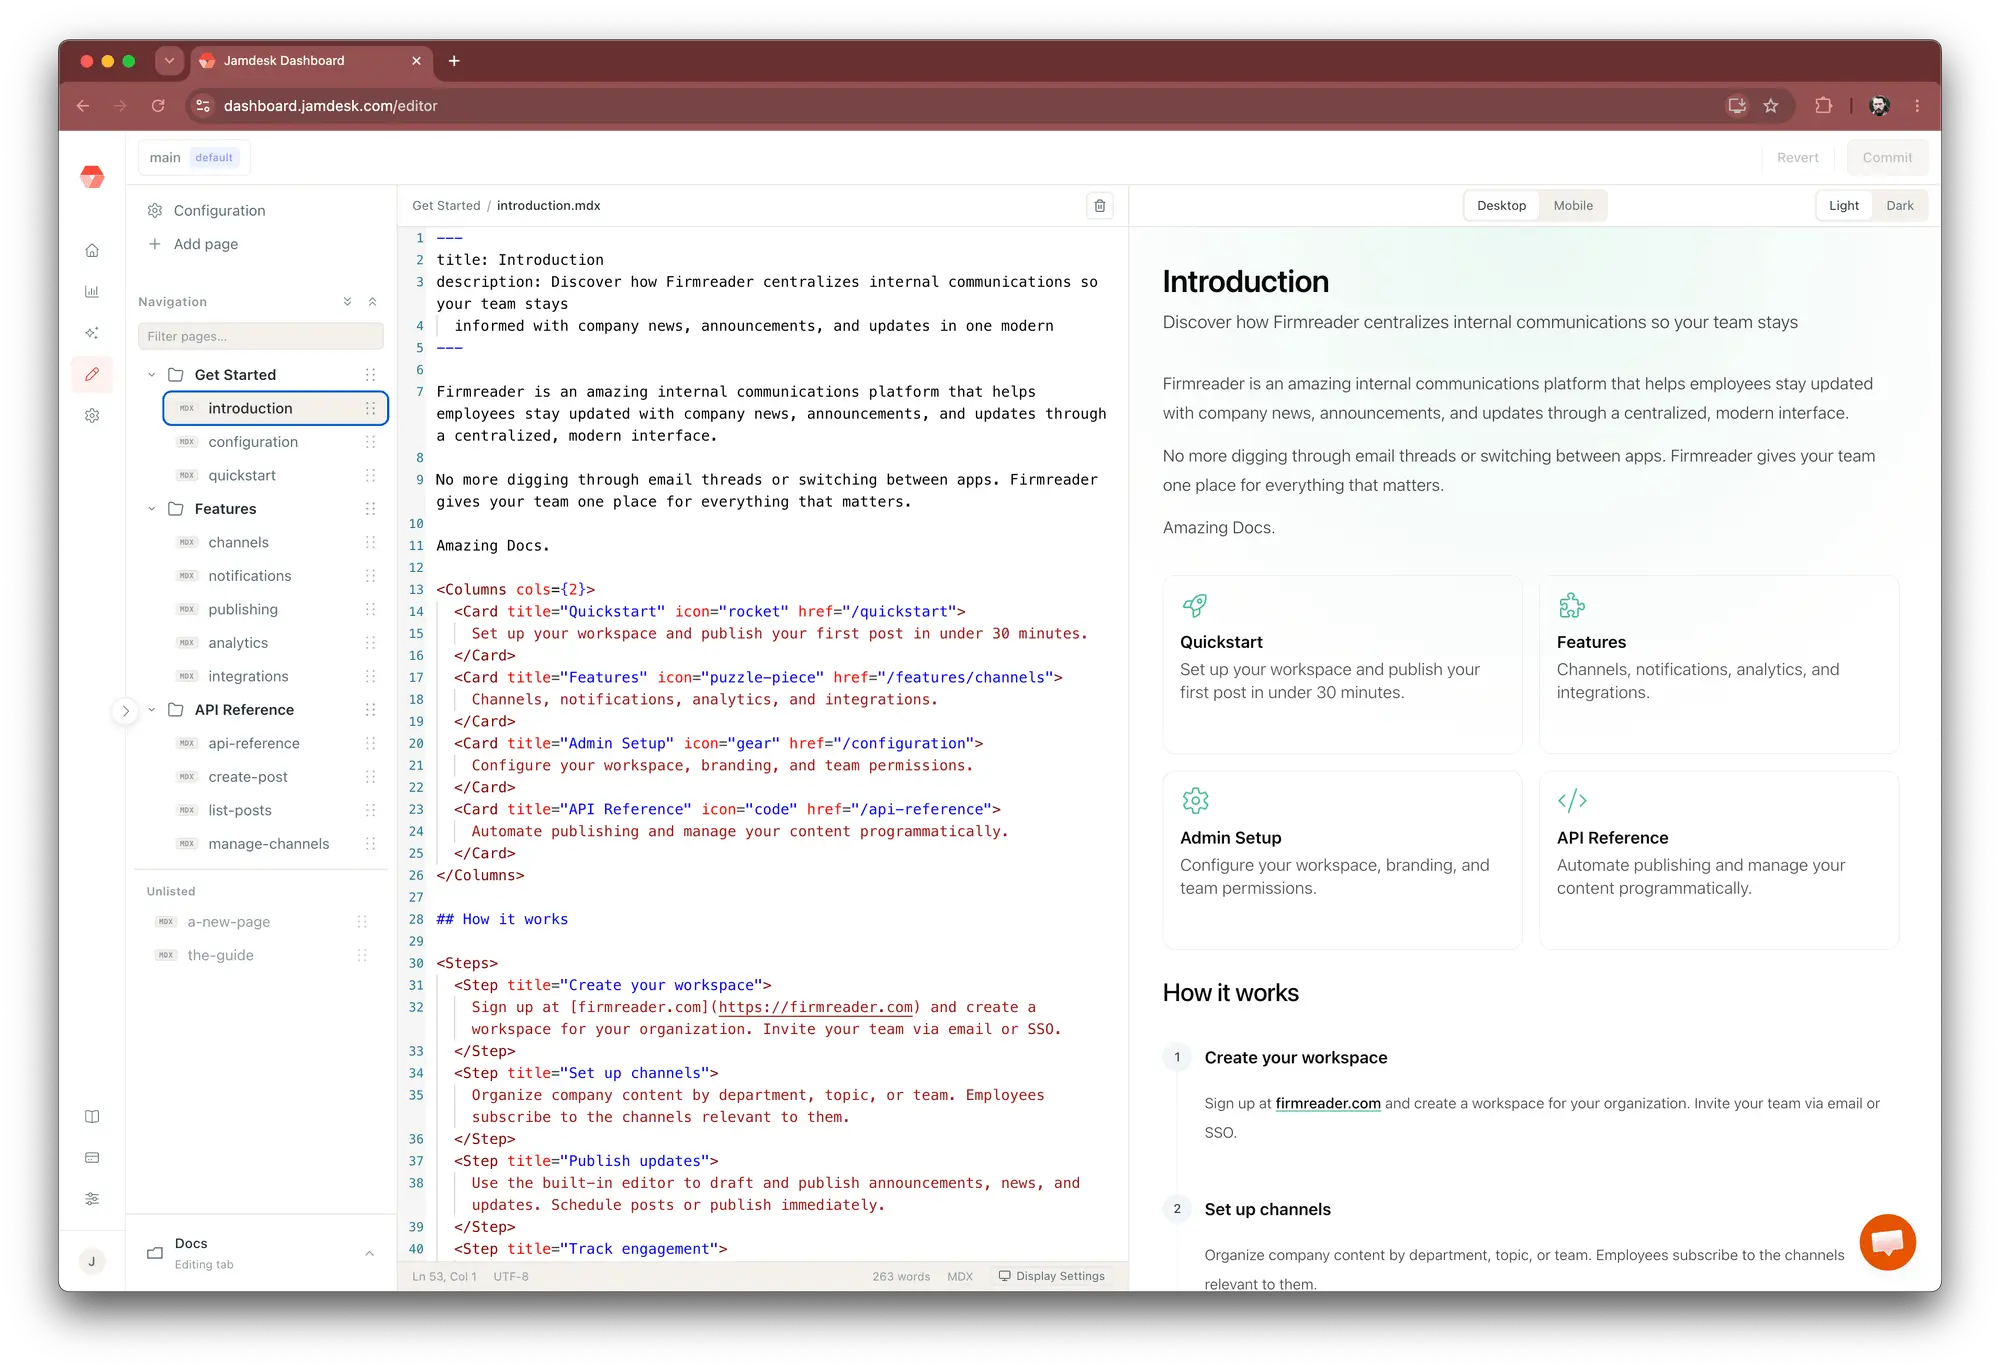Click the MDX language status indicator

click(960, 1276)
